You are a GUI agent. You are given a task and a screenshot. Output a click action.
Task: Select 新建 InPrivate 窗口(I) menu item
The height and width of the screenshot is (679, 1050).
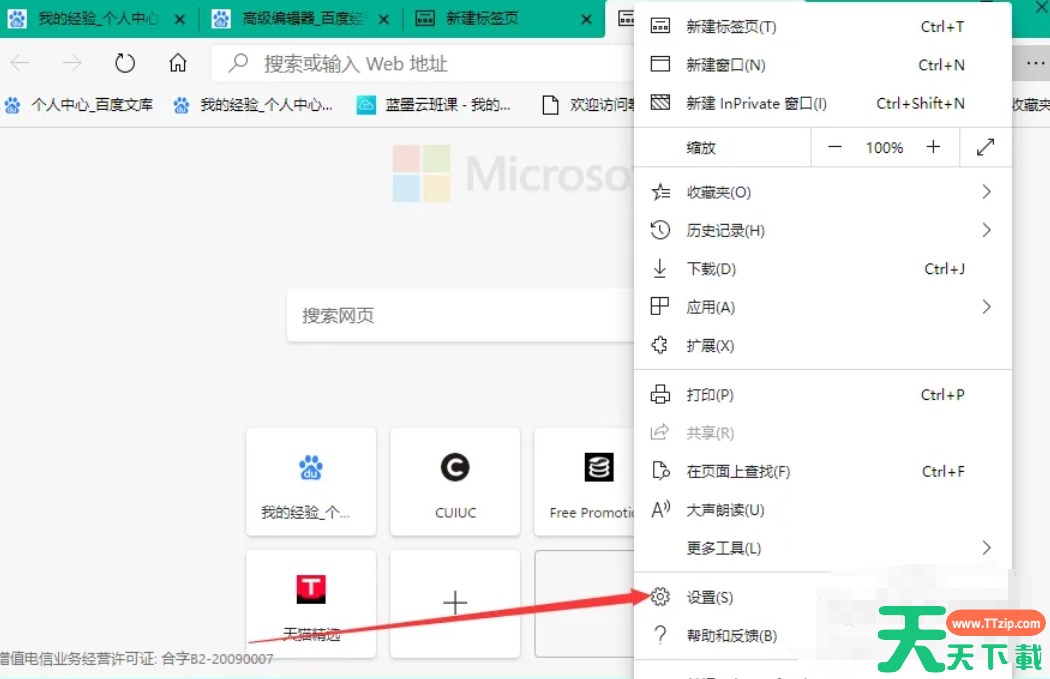coord(756,103)
